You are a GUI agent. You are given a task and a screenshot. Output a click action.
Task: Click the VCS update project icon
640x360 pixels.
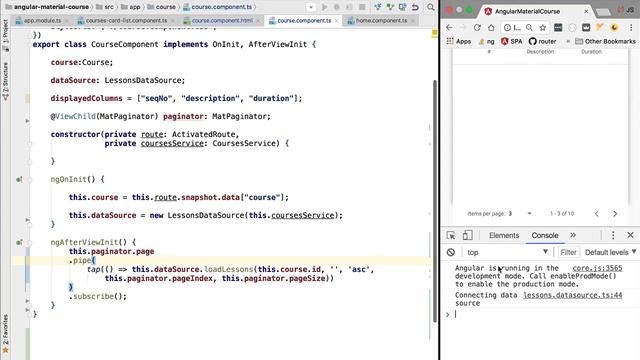pos(378,7)
